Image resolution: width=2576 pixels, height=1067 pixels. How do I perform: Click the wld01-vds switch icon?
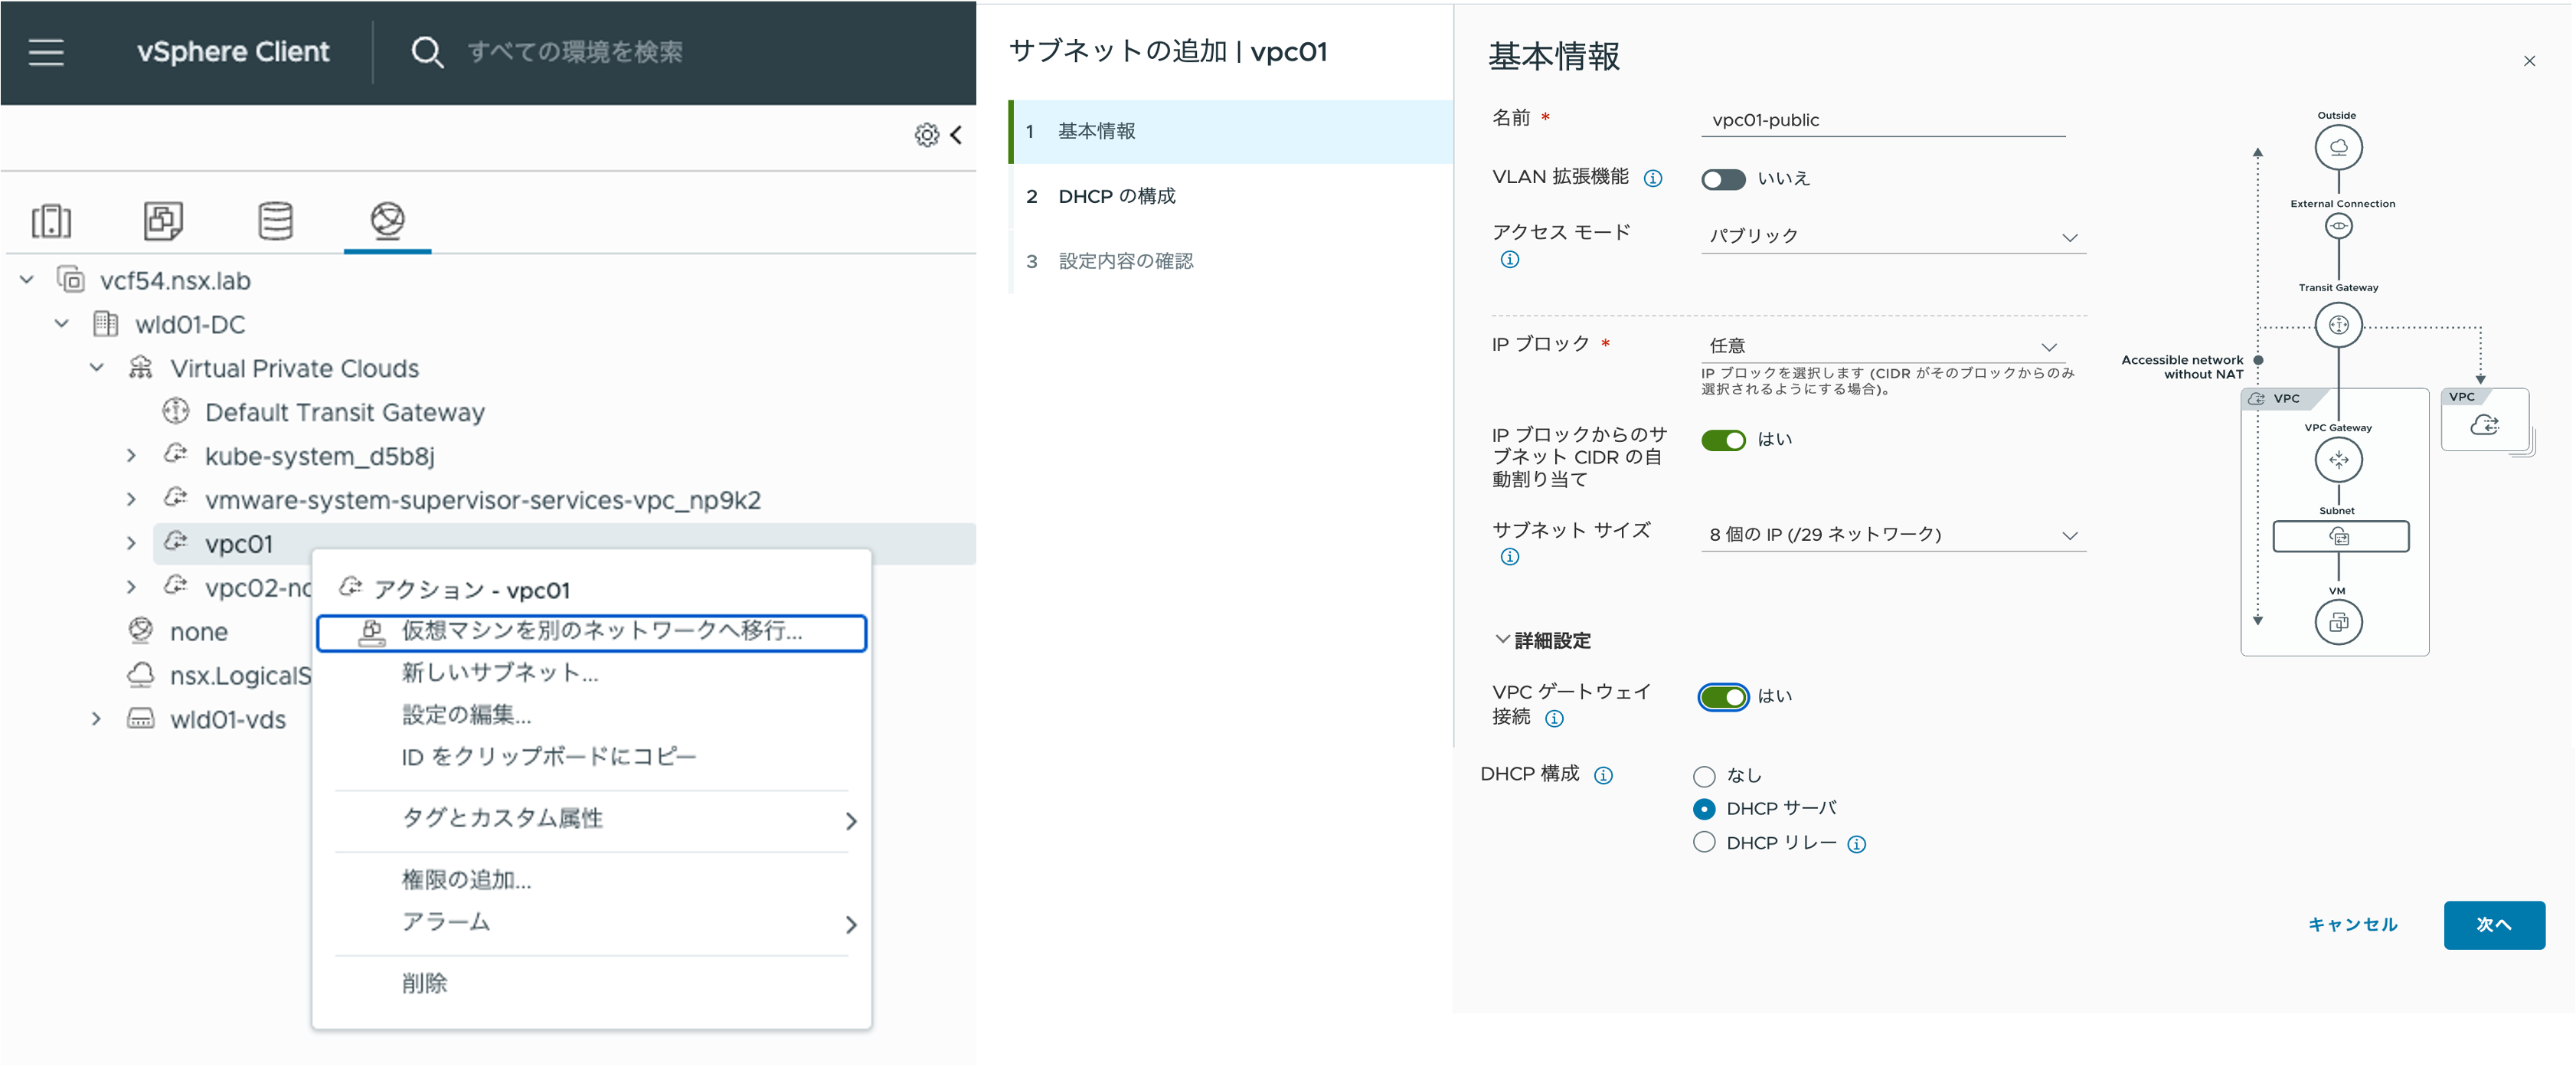tap(141, 719)
